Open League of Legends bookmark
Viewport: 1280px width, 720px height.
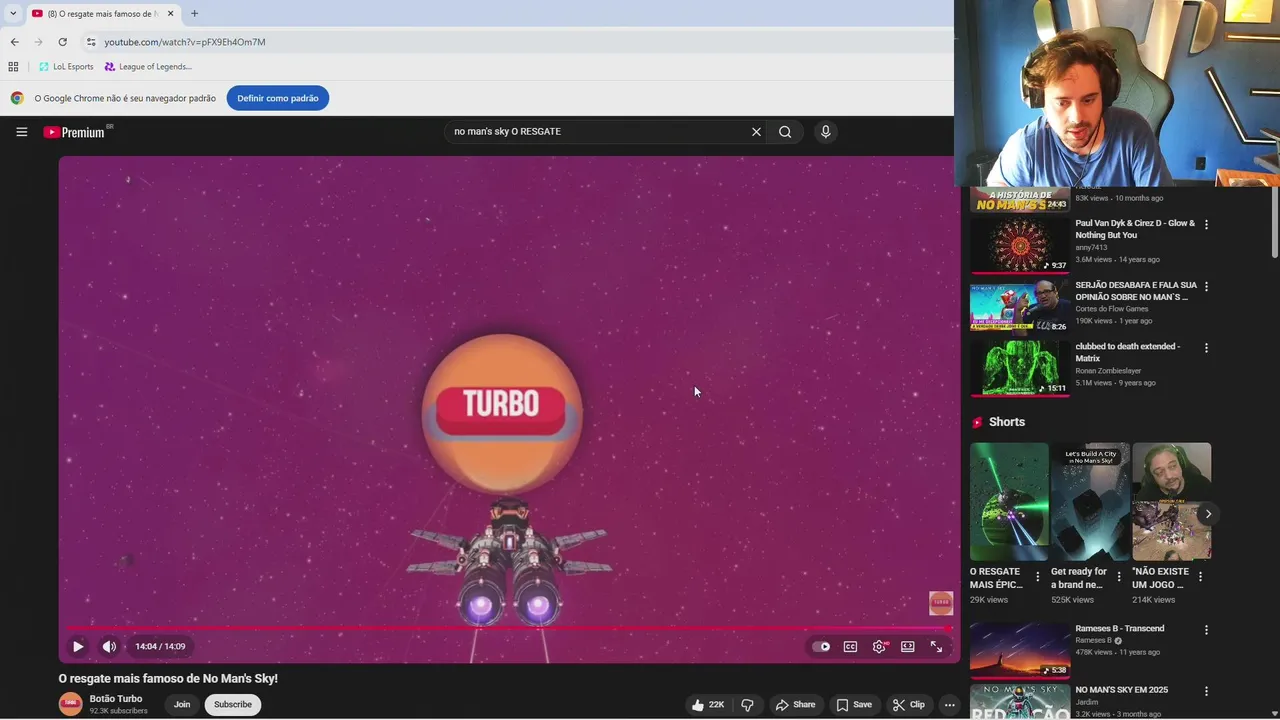pos(148,67)
